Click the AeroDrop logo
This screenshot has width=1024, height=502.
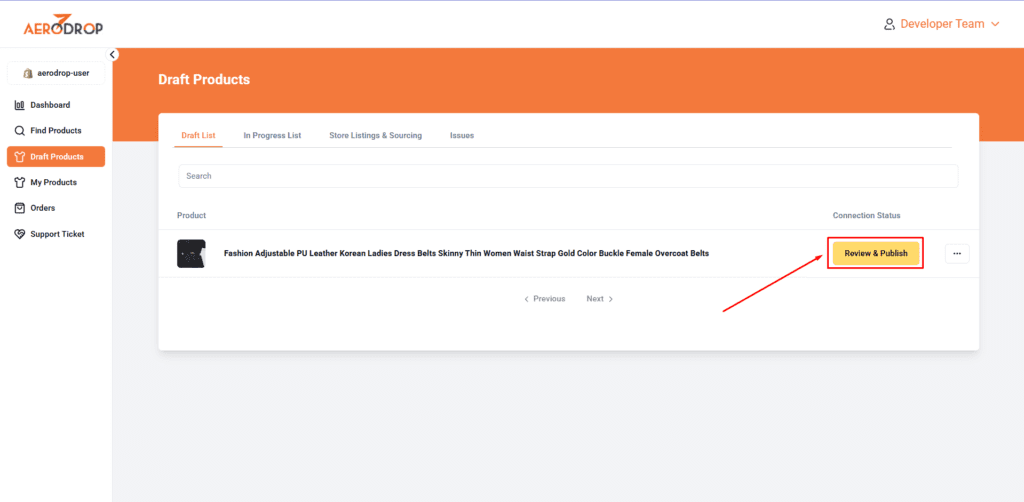[x=63, y=25]
